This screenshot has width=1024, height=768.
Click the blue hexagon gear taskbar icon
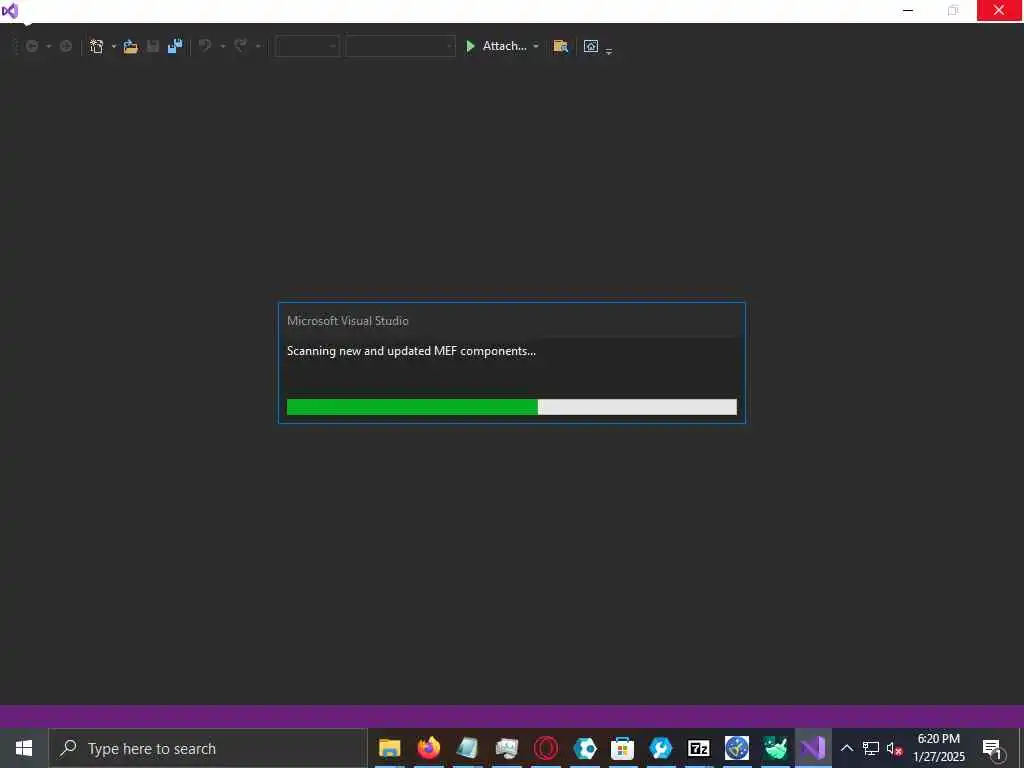pyautogui.click(x=584, y=748)
